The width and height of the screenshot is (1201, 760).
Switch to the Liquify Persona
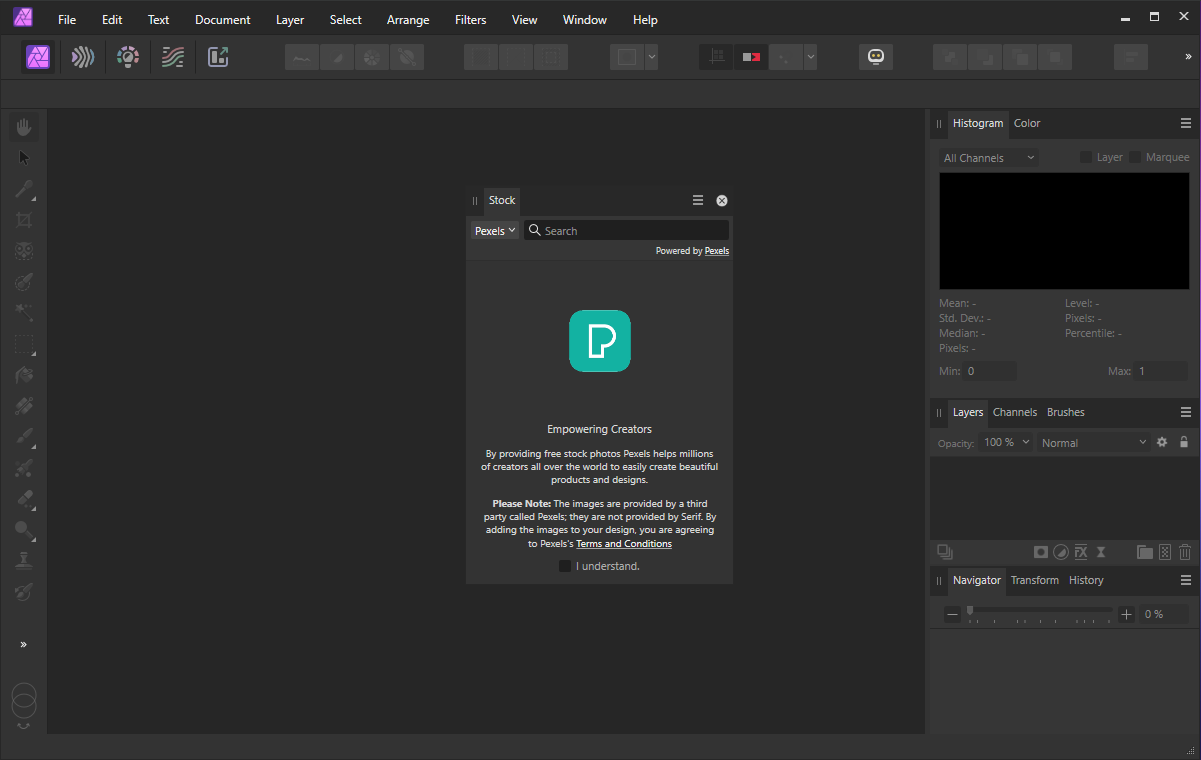(83, 57)
